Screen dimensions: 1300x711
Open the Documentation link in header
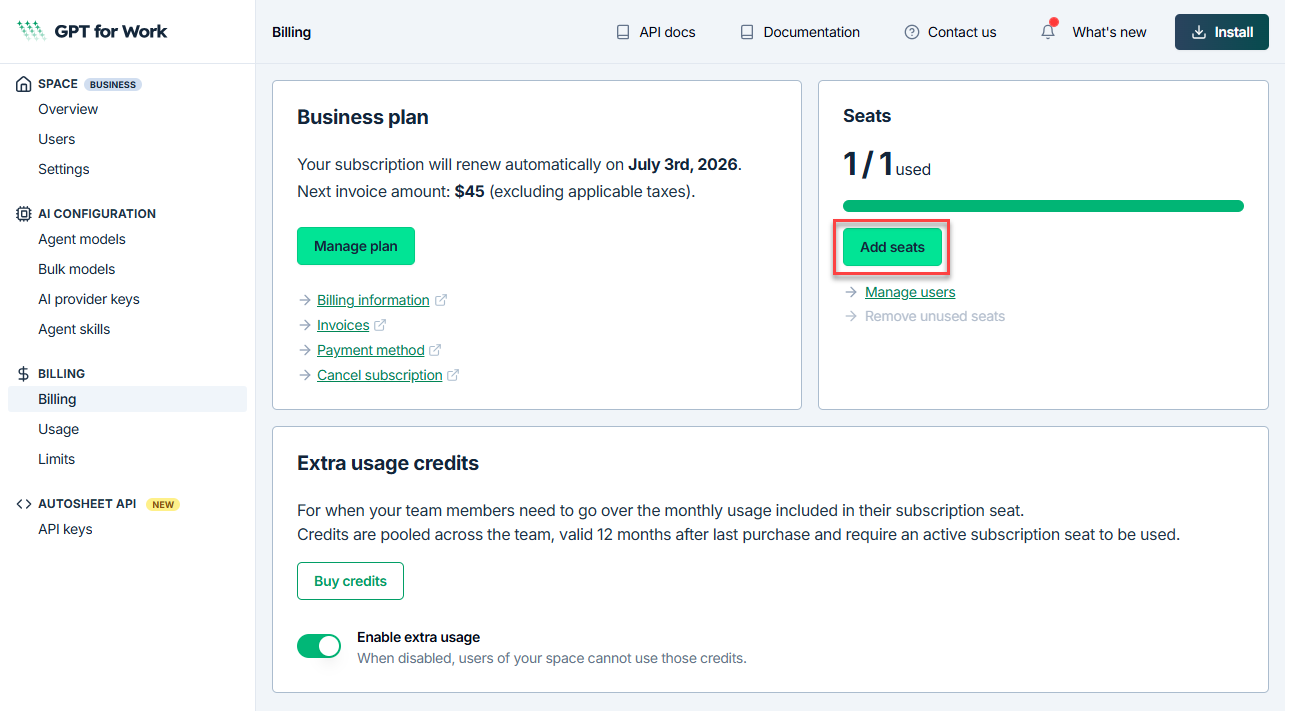(812, 32)
